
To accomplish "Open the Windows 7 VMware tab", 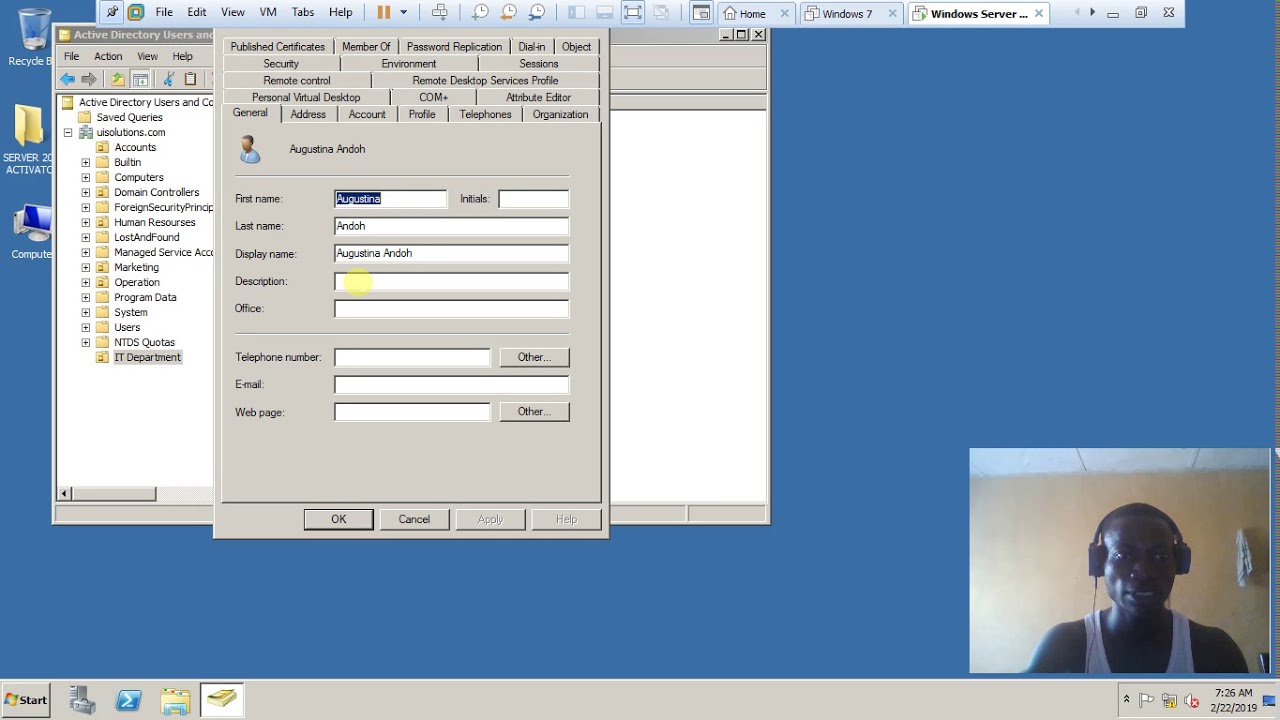I will point(847,14).
